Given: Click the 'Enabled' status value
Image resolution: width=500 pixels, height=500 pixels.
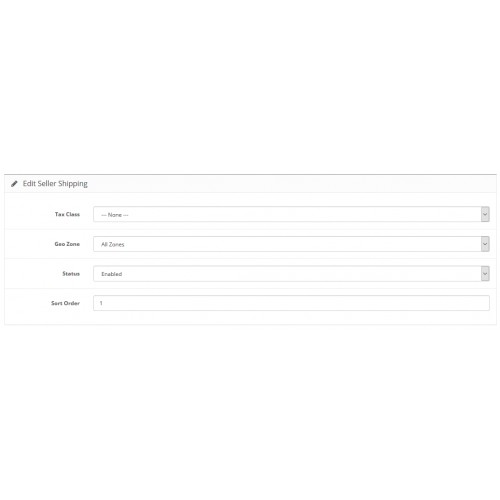Looking at the screenshot, I should [112, 274].
